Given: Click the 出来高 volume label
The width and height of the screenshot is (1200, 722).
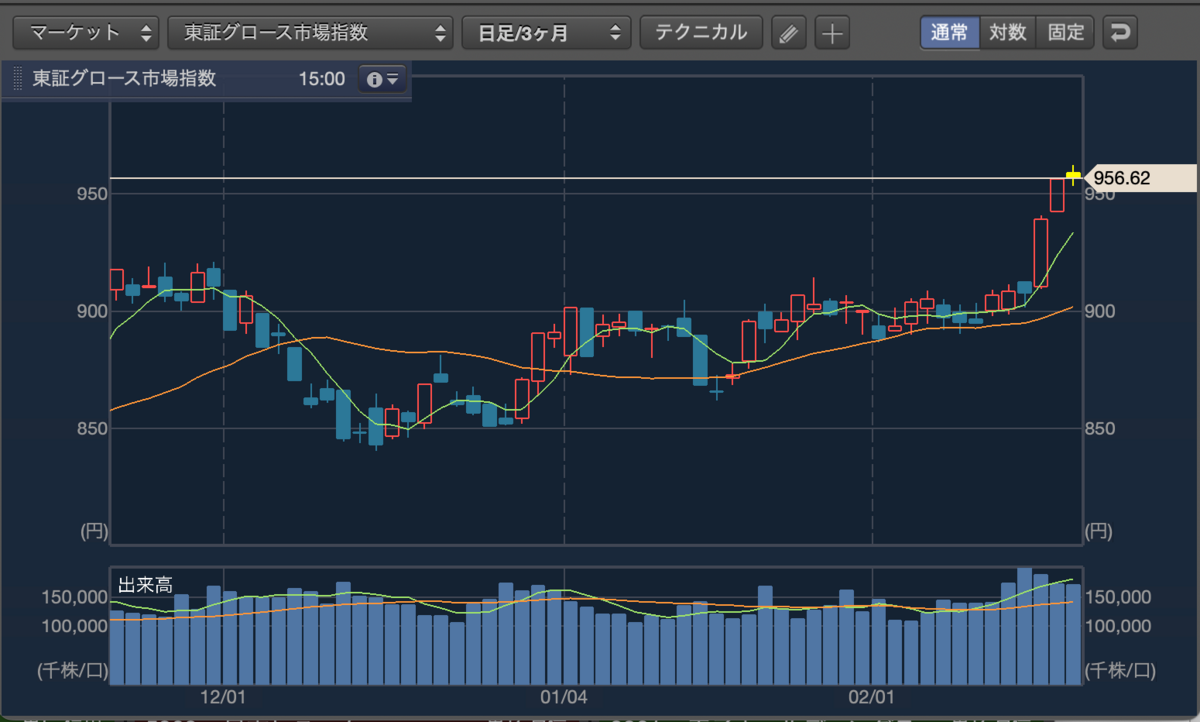Looking at the screenshot, I should 145,584.
